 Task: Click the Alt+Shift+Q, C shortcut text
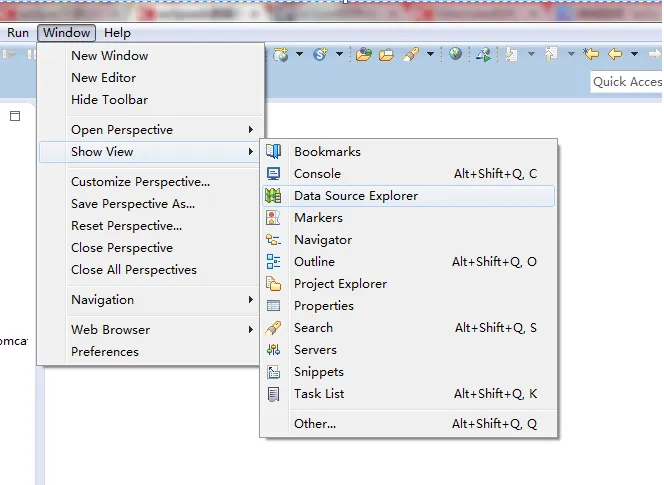(x=495, y=174)
